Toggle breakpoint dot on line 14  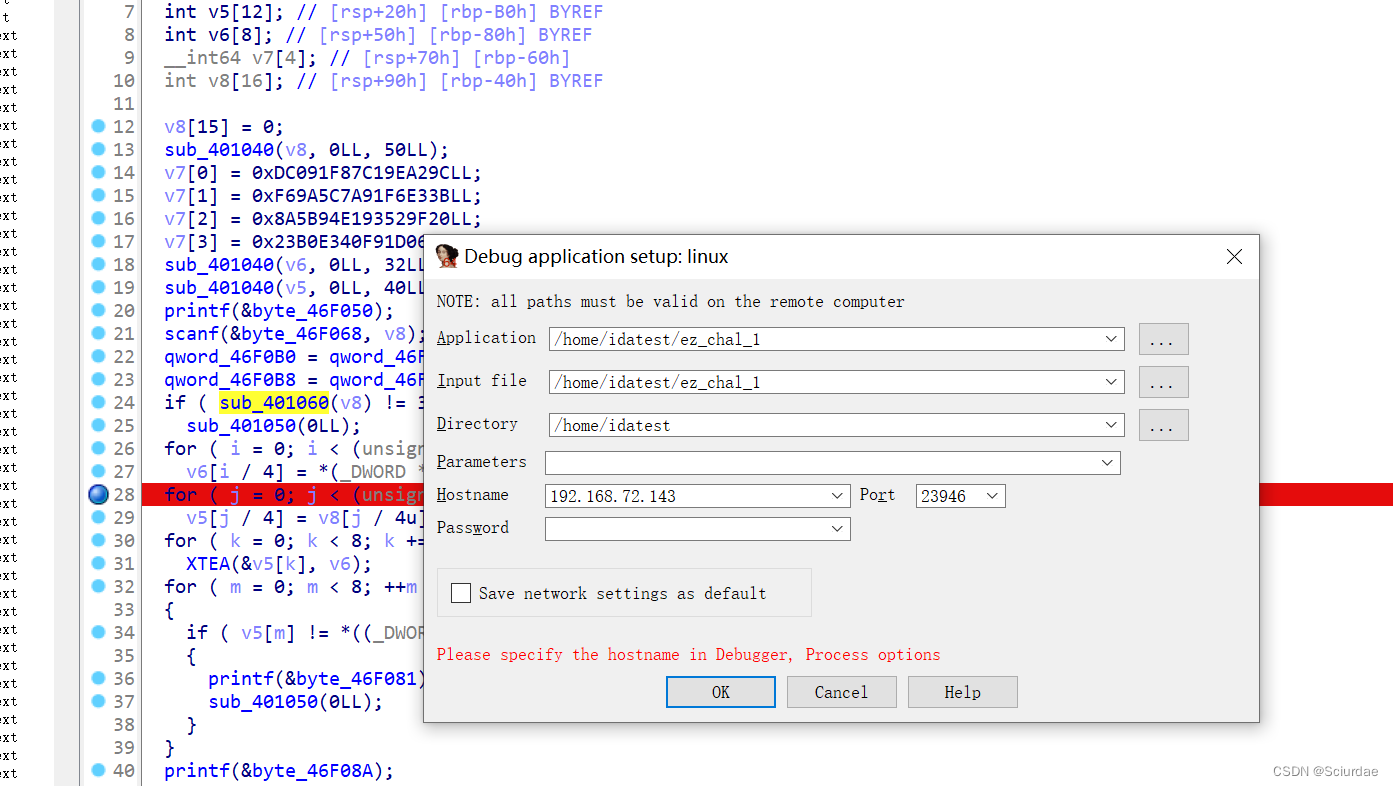pyautogui.click(x=98, y=172)
